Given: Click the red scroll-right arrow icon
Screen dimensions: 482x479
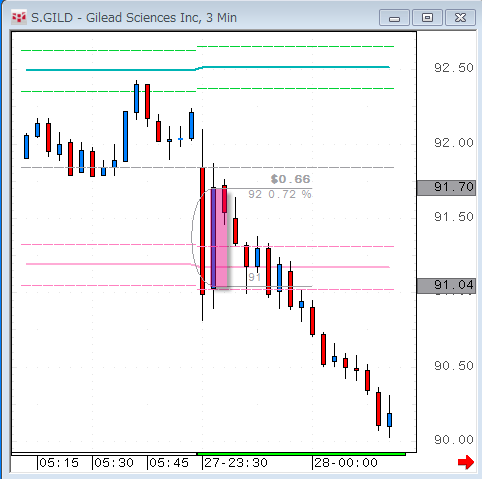Looking at the screenshot, I should point(466,462).
